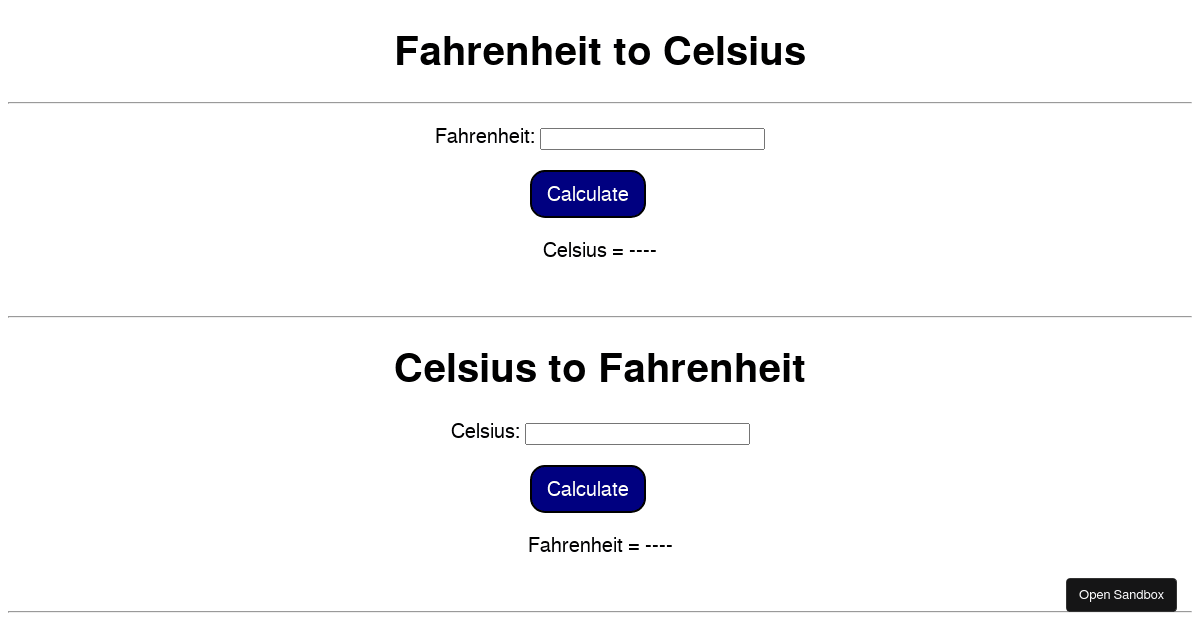Click the Celsius to Fahrenheit heading

coord(600,368)
